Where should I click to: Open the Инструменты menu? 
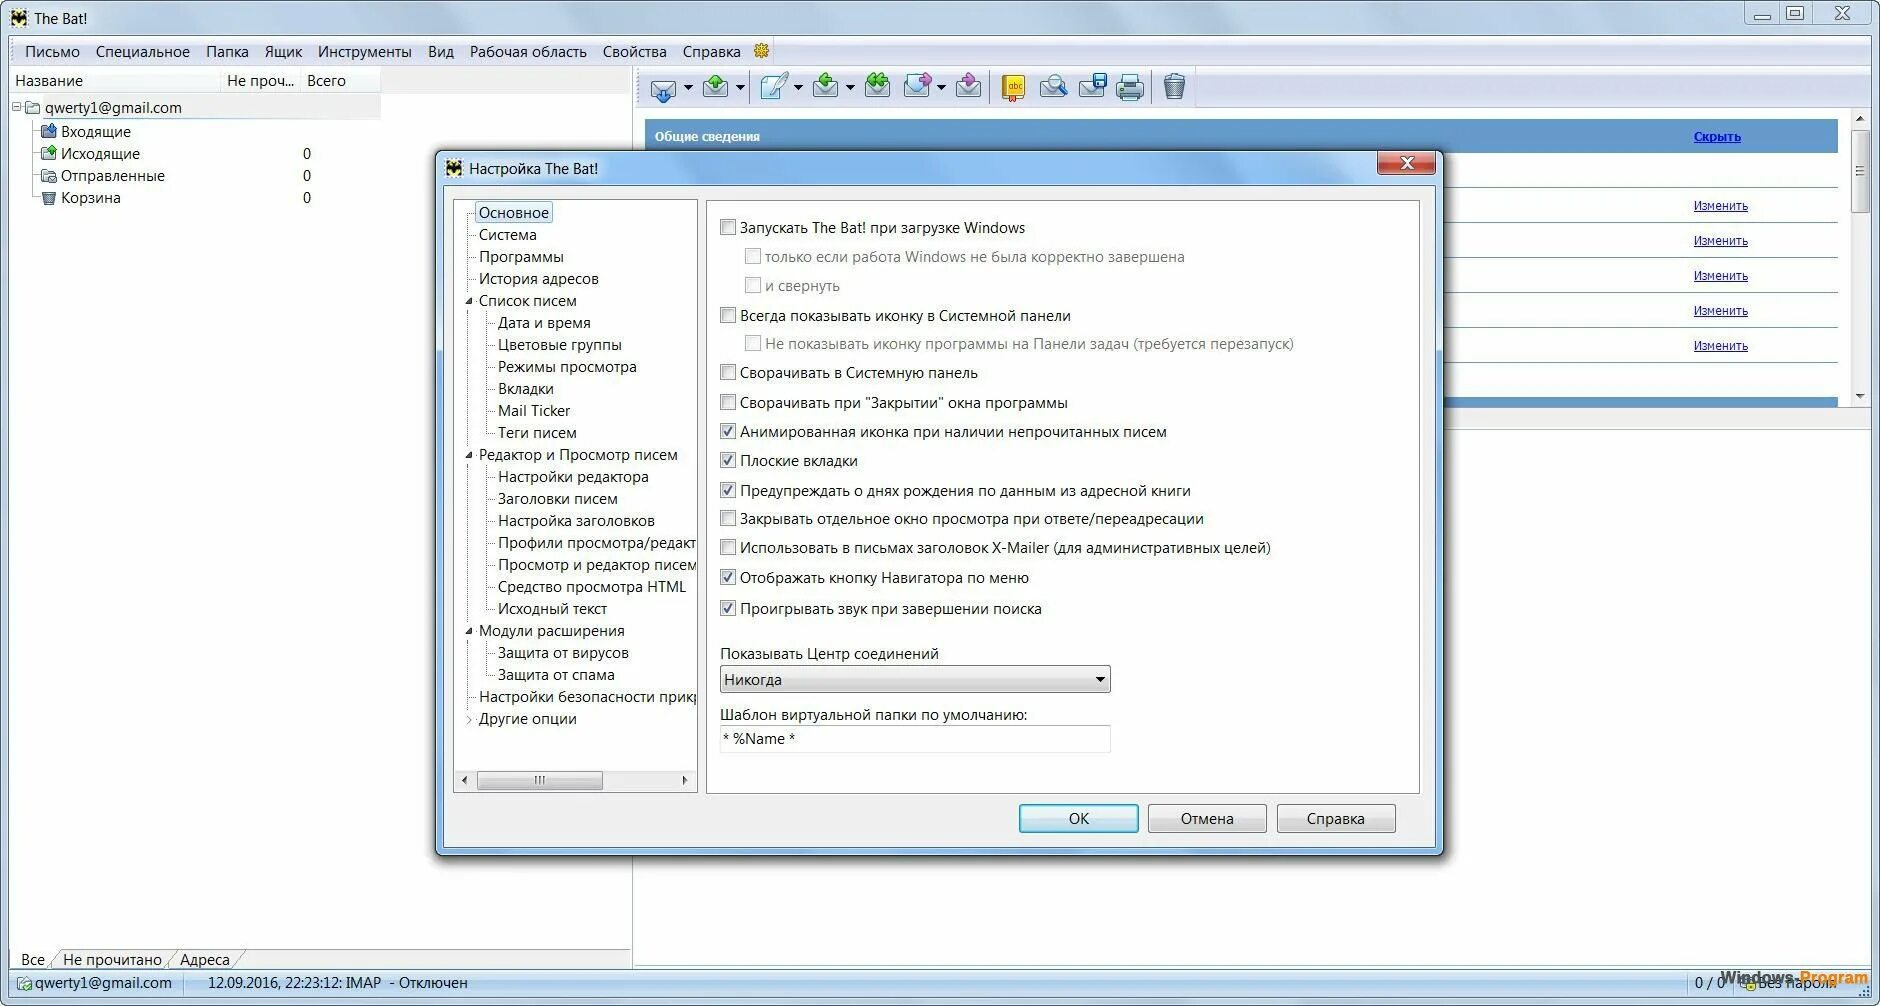(364, 52)
